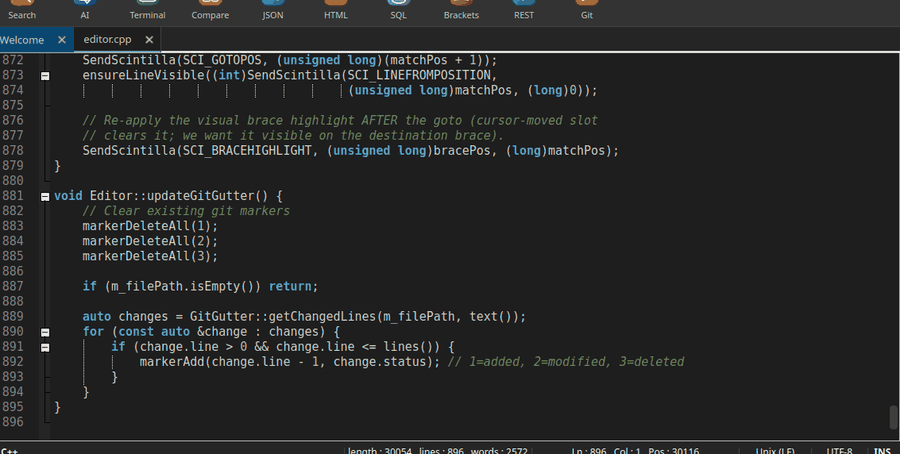Open the Search tool in toolbar
900x454 pixels.
click(22, 10)
